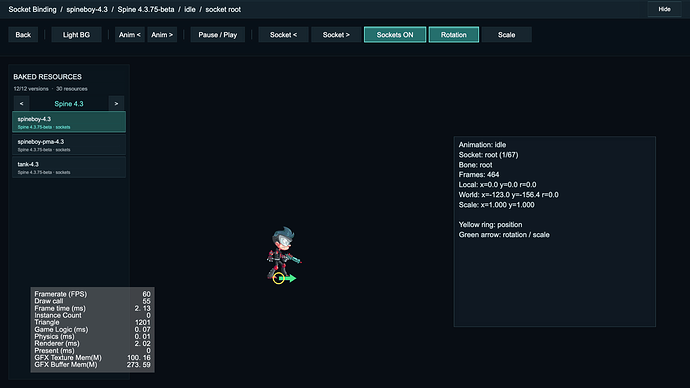690x388 pixels.
Task: Click the BAKED RESOURCES heading
Action: [x=48, y=77]
